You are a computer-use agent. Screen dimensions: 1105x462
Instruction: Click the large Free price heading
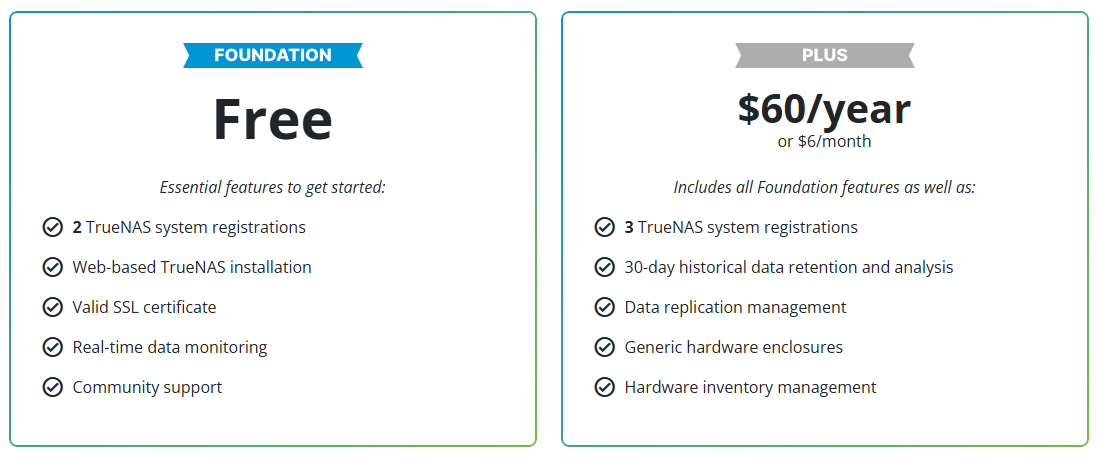point(273,119)
